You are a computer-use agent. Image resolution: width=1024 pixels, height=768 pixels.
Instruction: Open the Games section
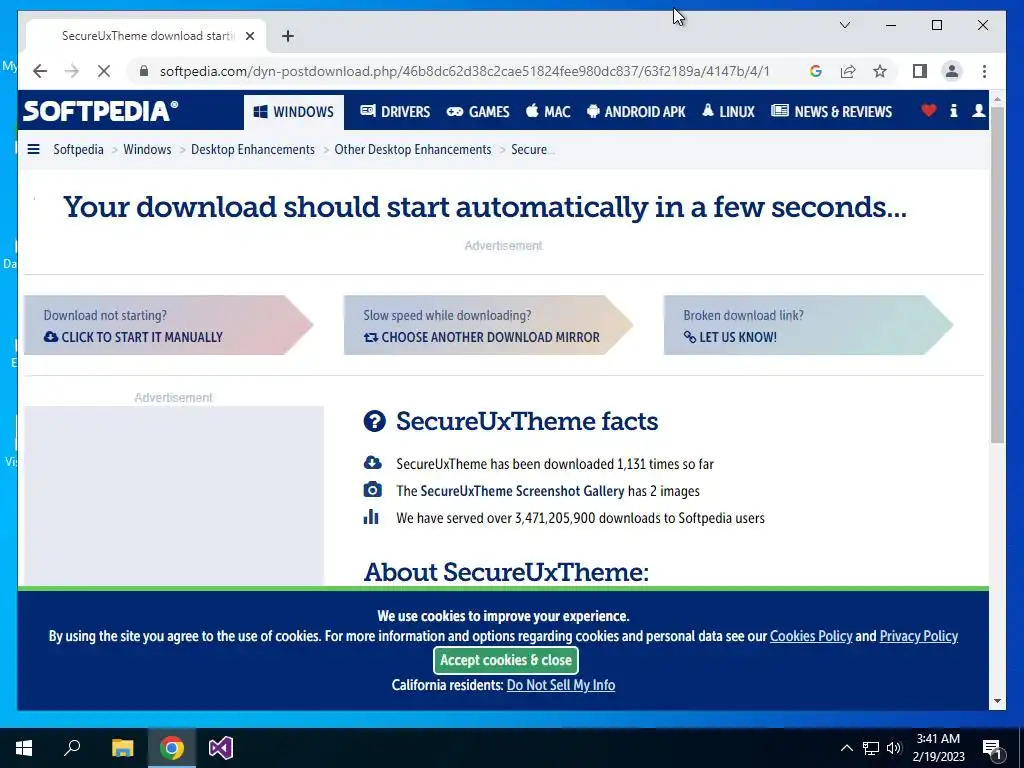477,112
